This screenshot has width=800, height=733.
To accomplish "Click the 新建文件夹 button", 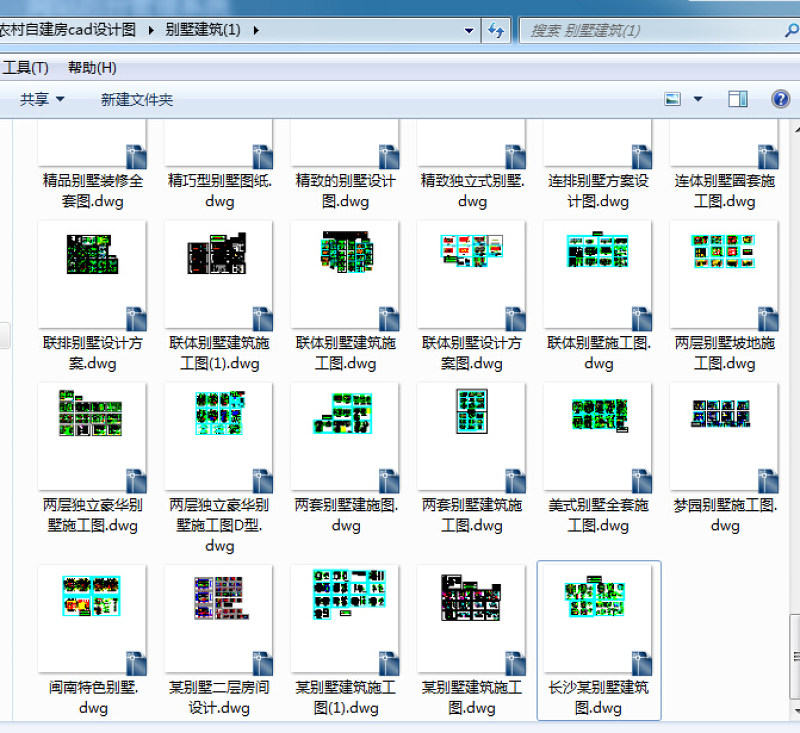I will tap(137, 99).
